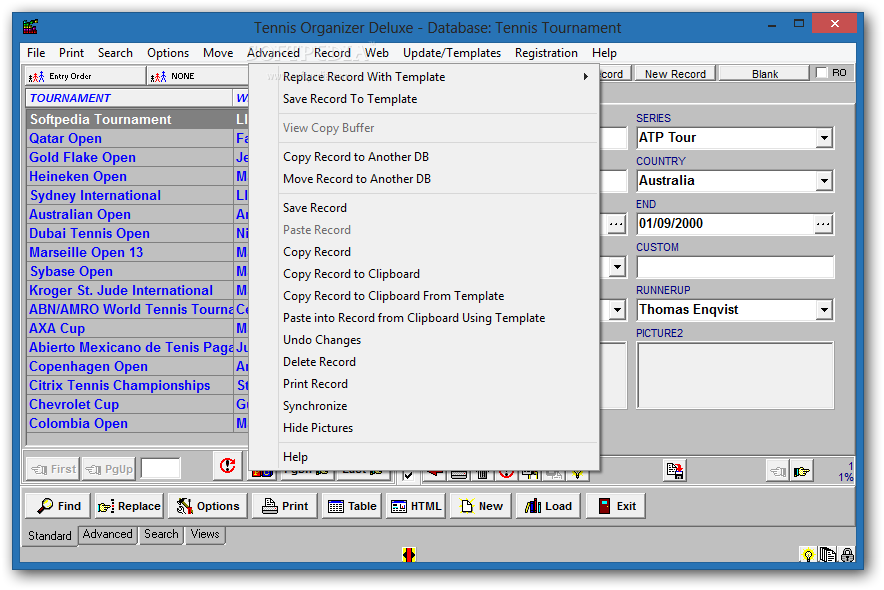The image size is (884, 590).
Task: Click the Find magnifier button
Action: (x=59, y=506)
